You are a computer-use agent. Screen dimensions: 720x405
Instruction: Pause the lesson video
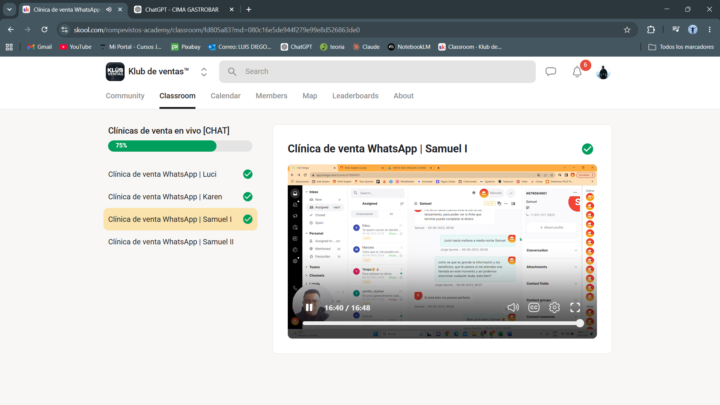point(309,308)
